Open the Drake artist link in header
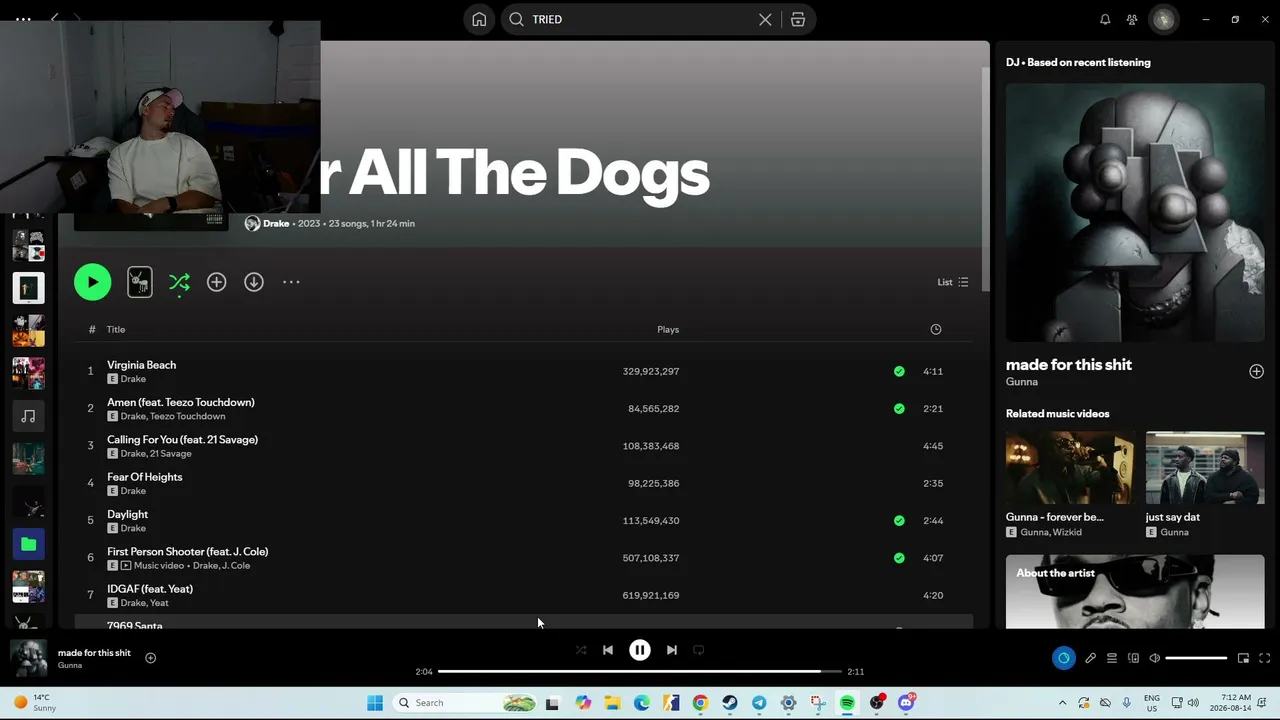The image size is (1280, 720). pos(276,223)
